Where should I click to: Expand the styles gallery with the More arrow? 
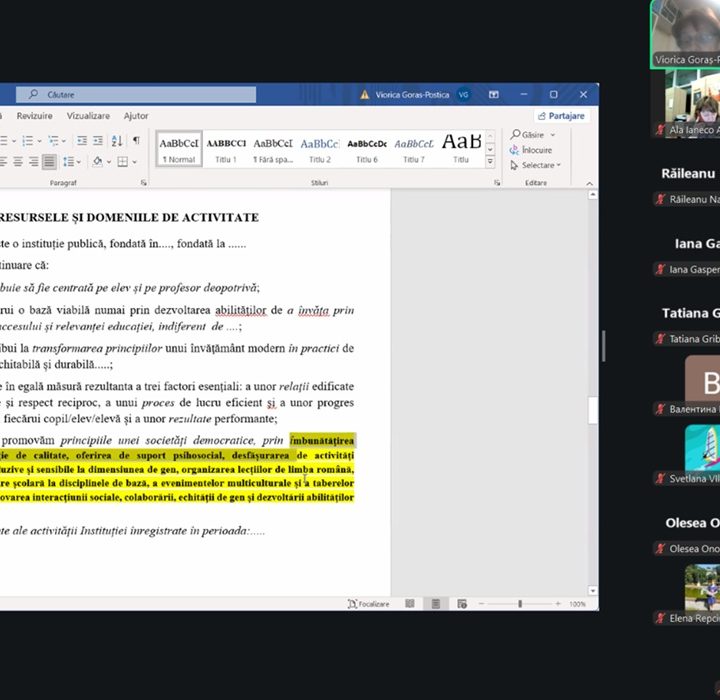490,161
